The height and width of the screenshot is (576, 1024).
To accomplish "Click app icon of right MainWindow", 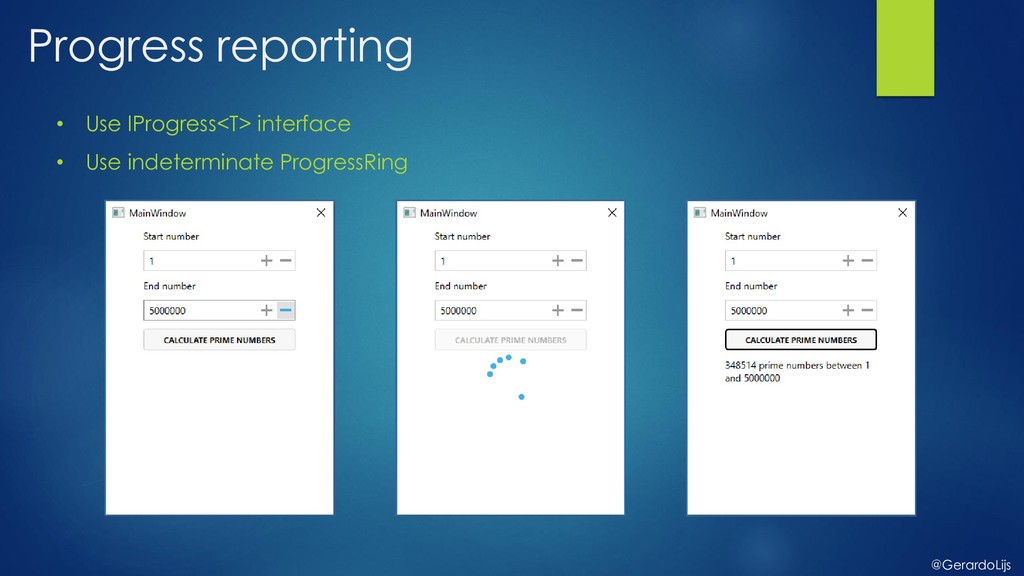I will click(700, 213).
